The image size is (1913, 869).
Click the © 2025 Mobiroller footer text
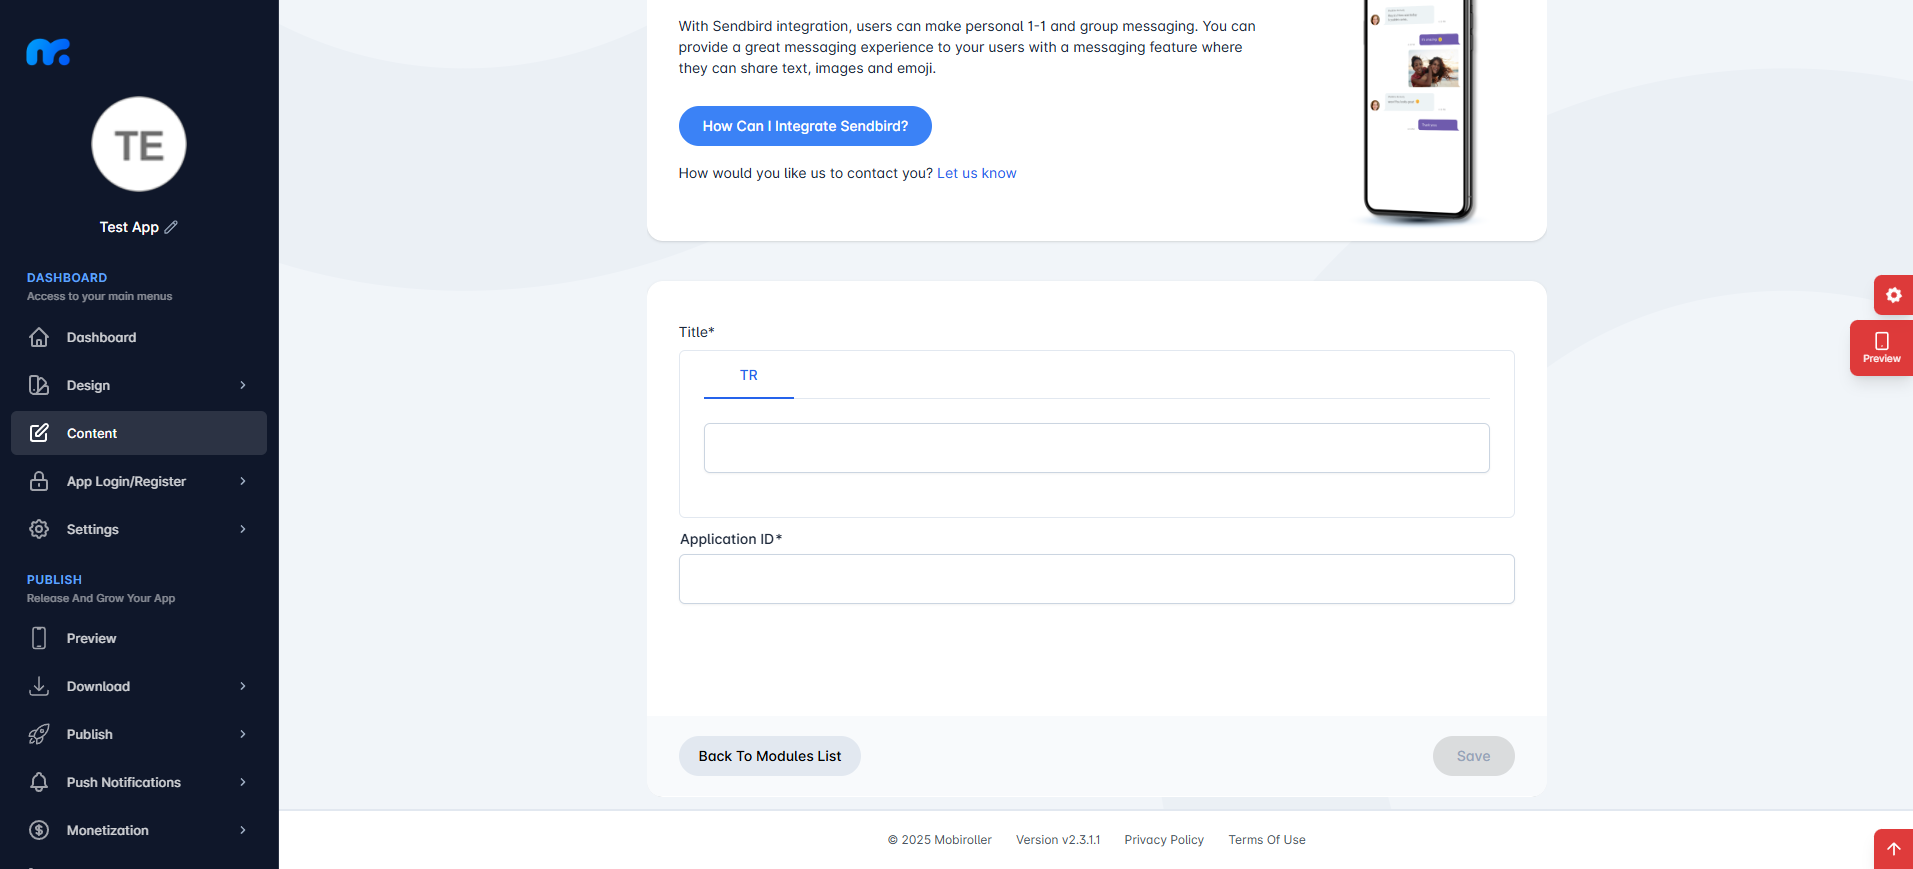click(940, 840)
